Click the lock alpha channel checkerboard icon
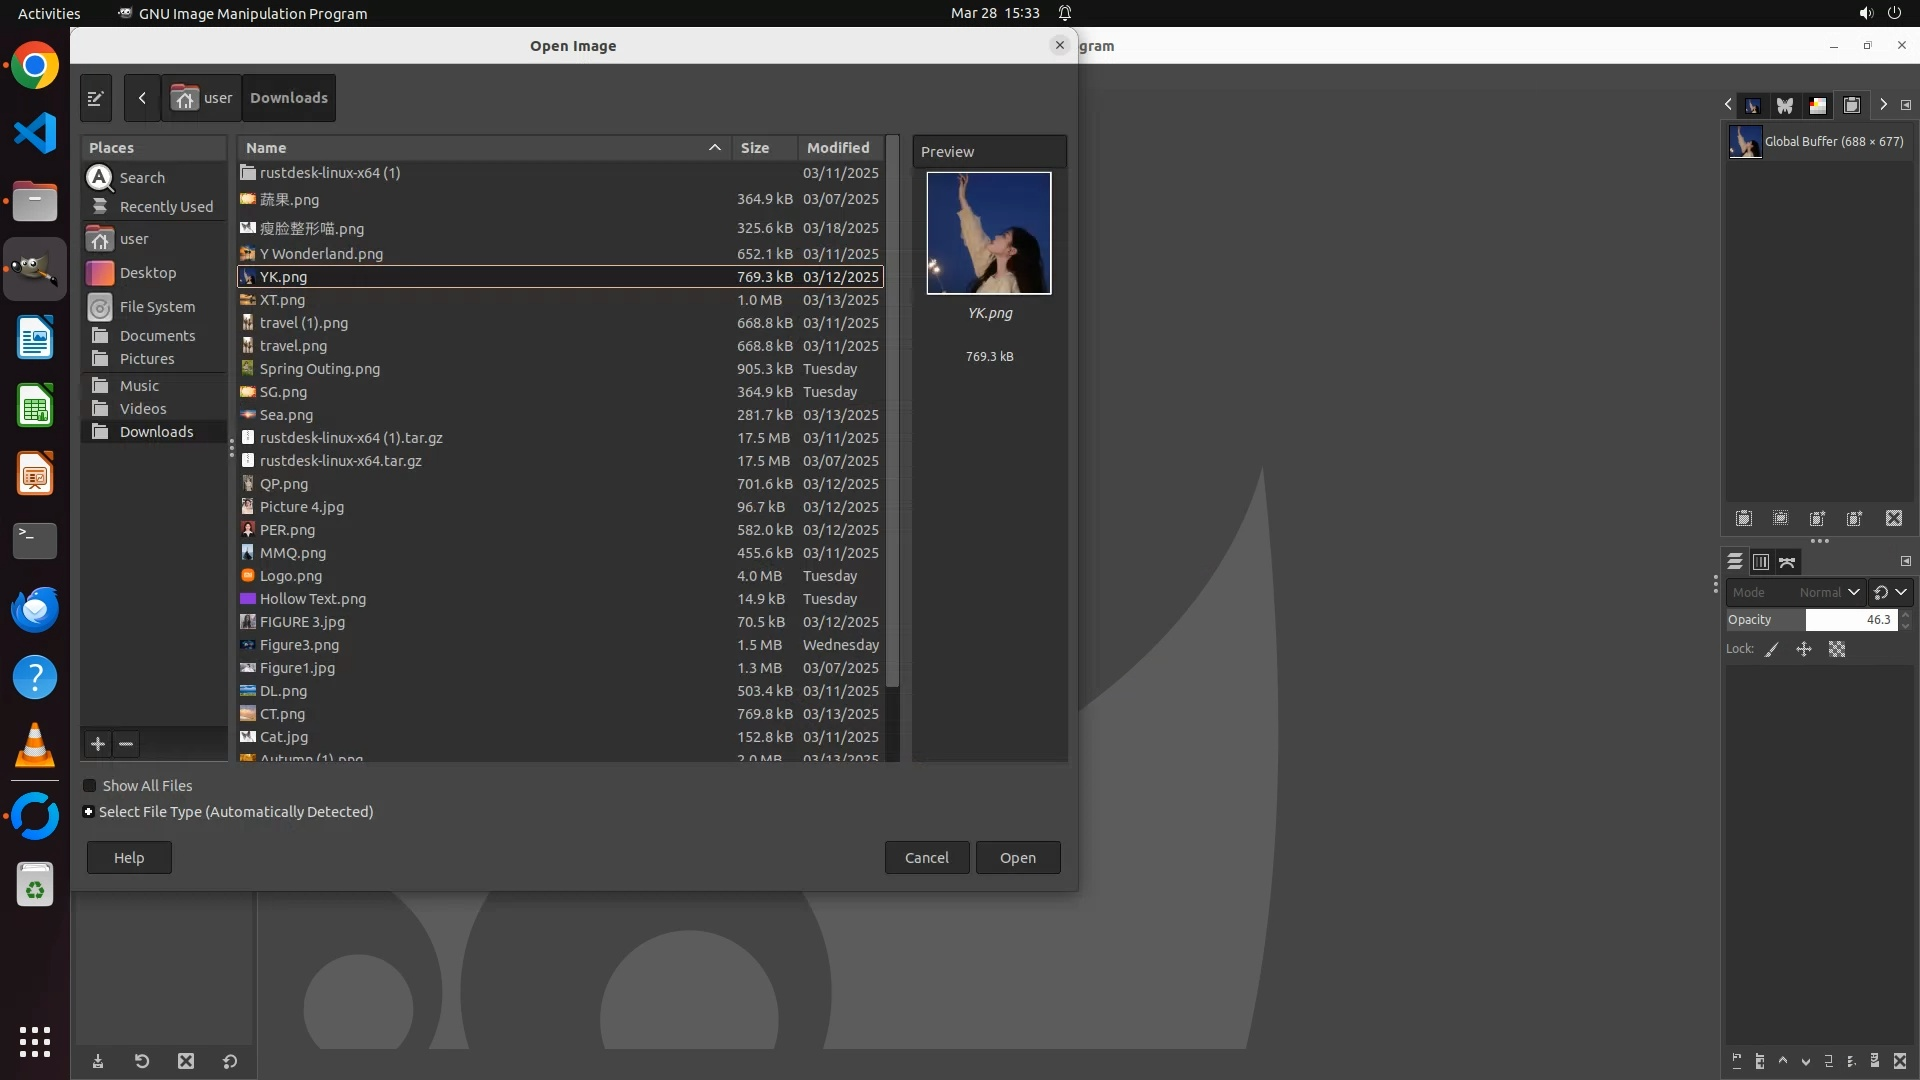1920x1080 pixels. (1837, 650)
